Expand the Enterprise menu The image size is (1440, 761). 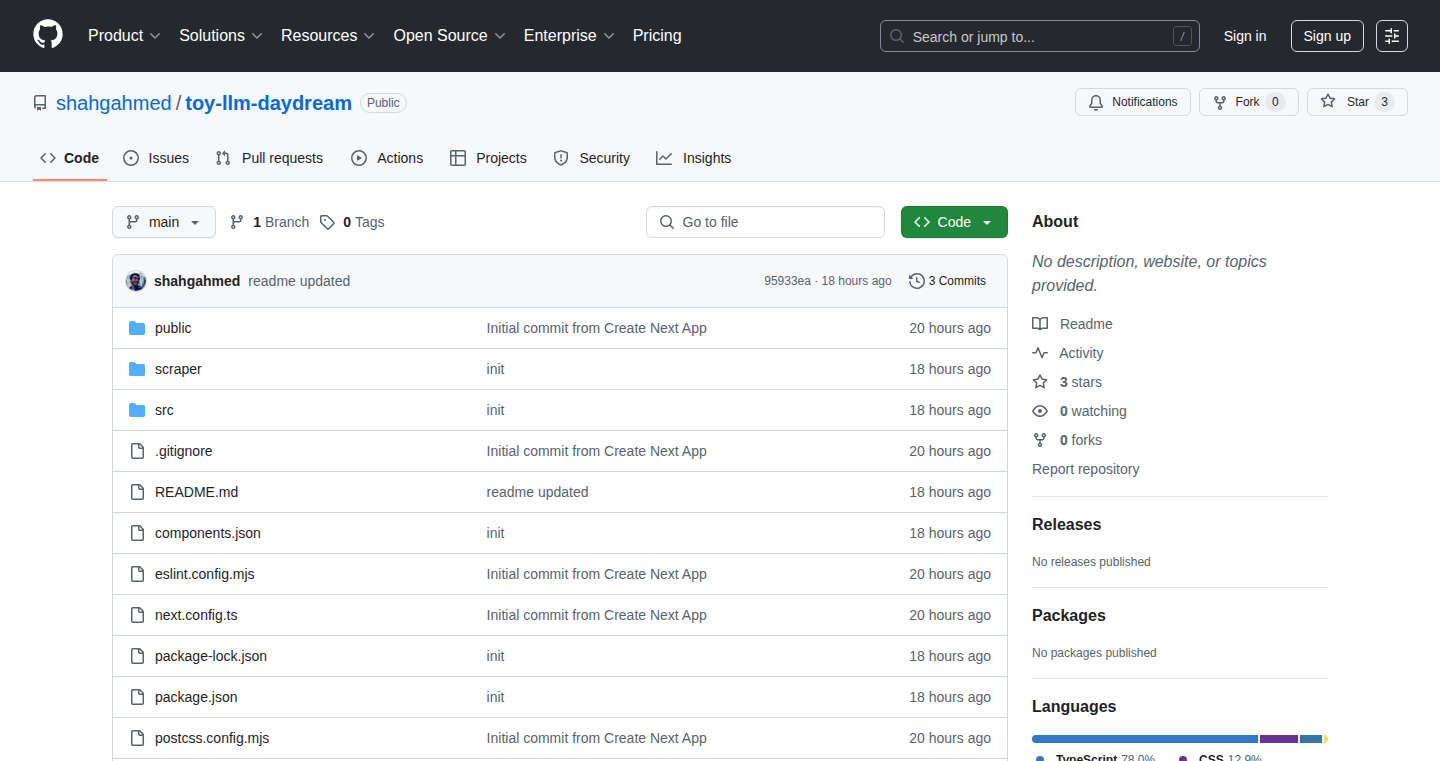tap(569, 36)
